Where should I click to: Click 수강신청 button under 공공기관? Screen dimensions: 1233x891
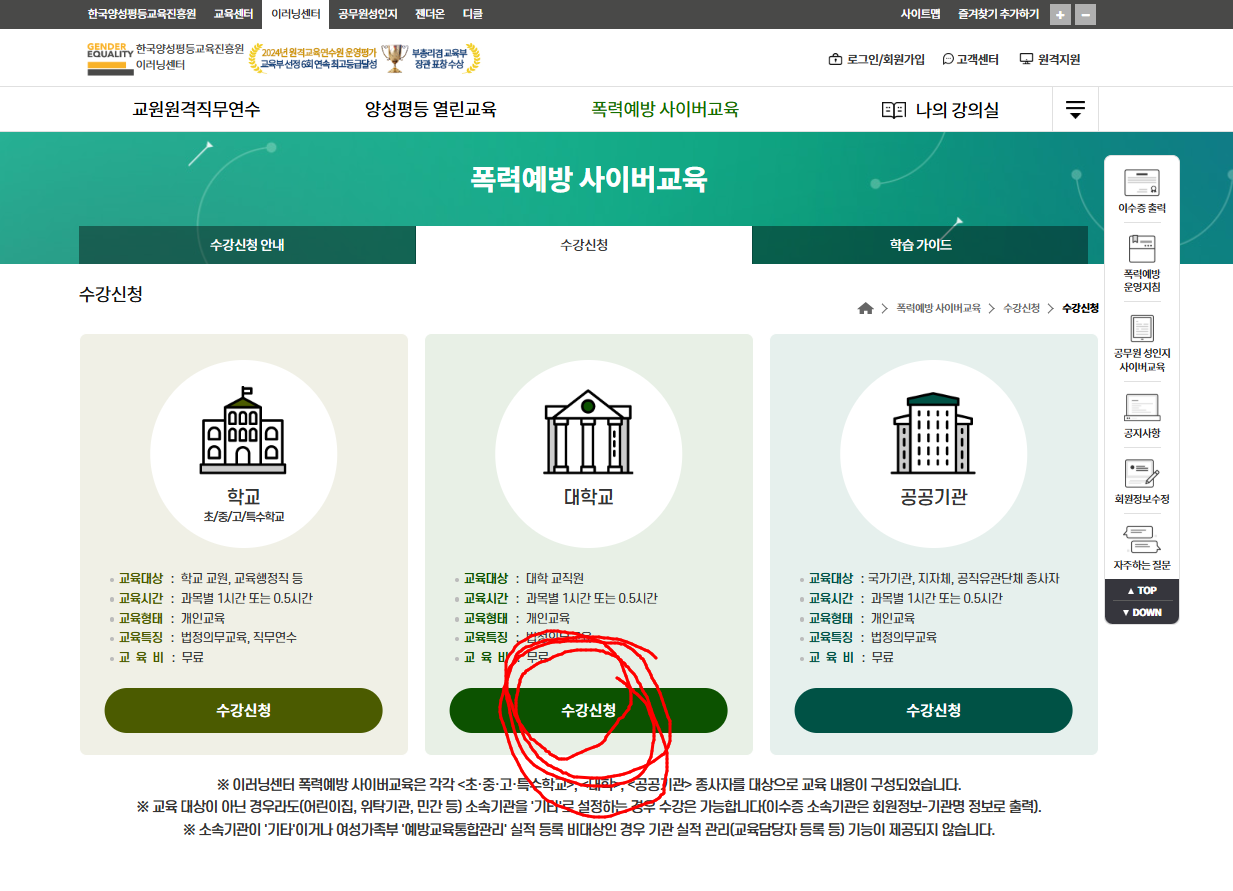pyautogui.click(x=933, y=710)
